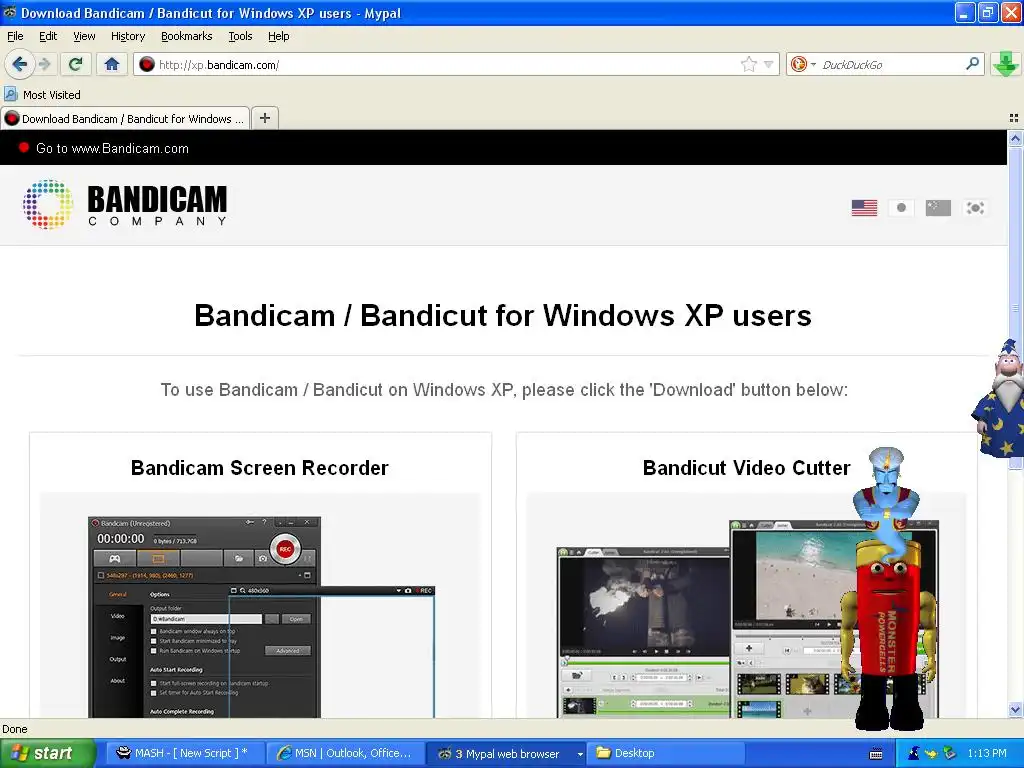Open the tab groups icon at tab strip end

1014,118
